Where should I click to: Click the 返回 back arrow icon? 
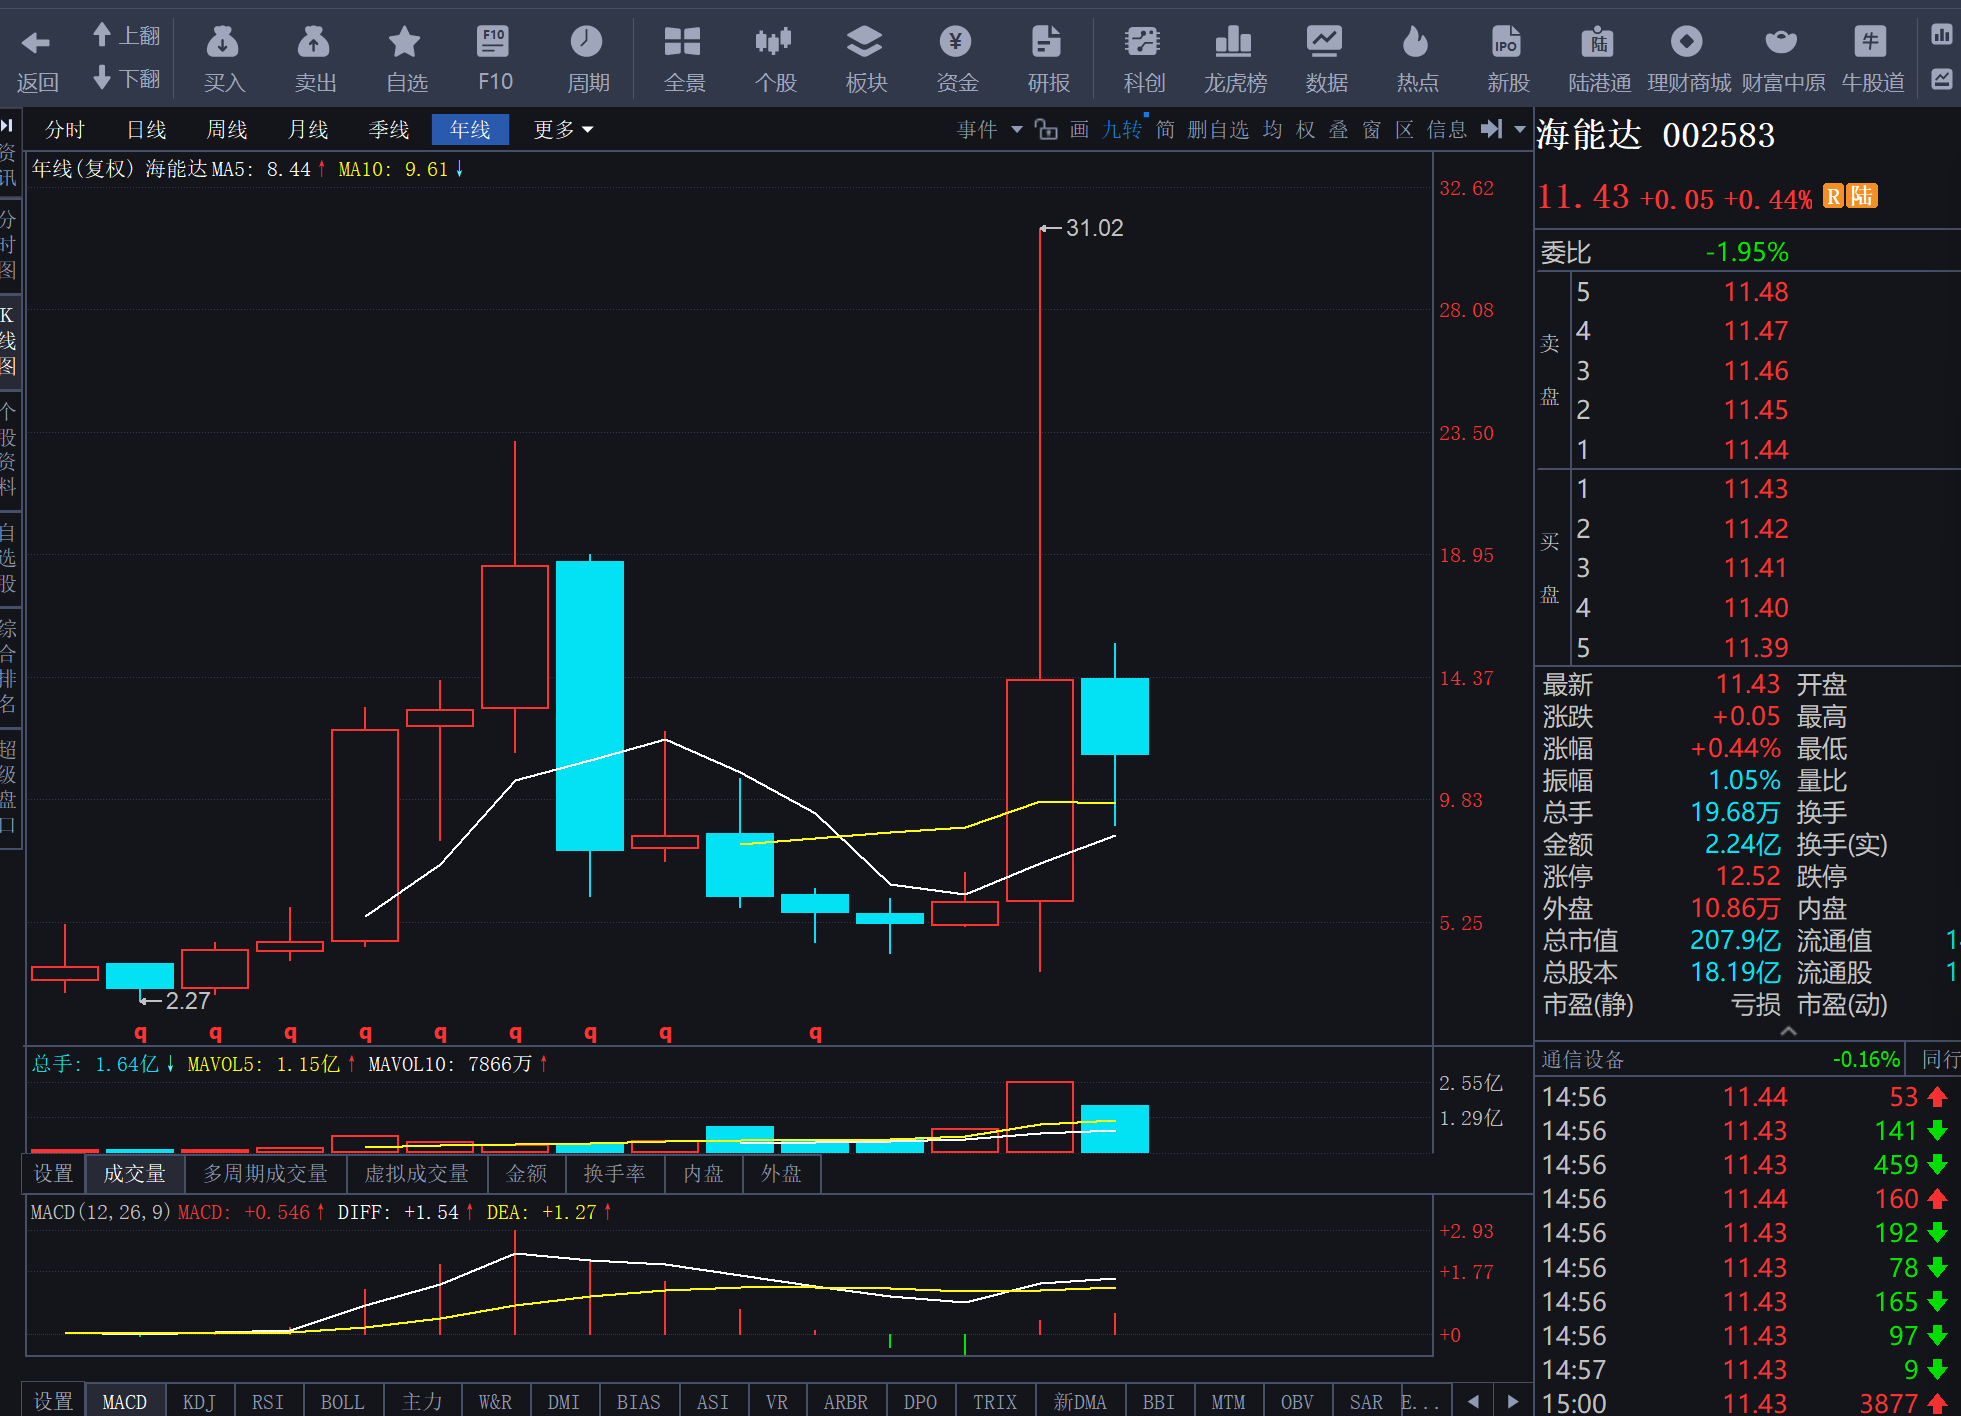pyautogui.click(x=36, y=42)
